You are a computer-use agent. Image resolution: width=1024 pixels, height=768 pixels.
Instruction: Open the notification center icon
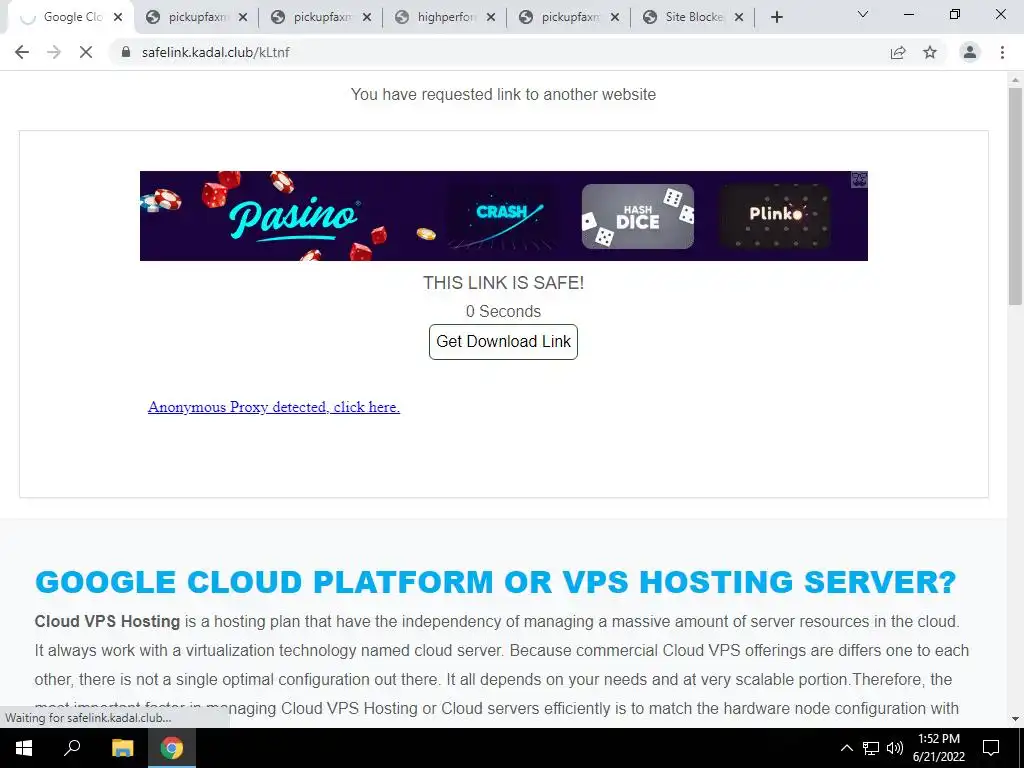click(991, 748)
